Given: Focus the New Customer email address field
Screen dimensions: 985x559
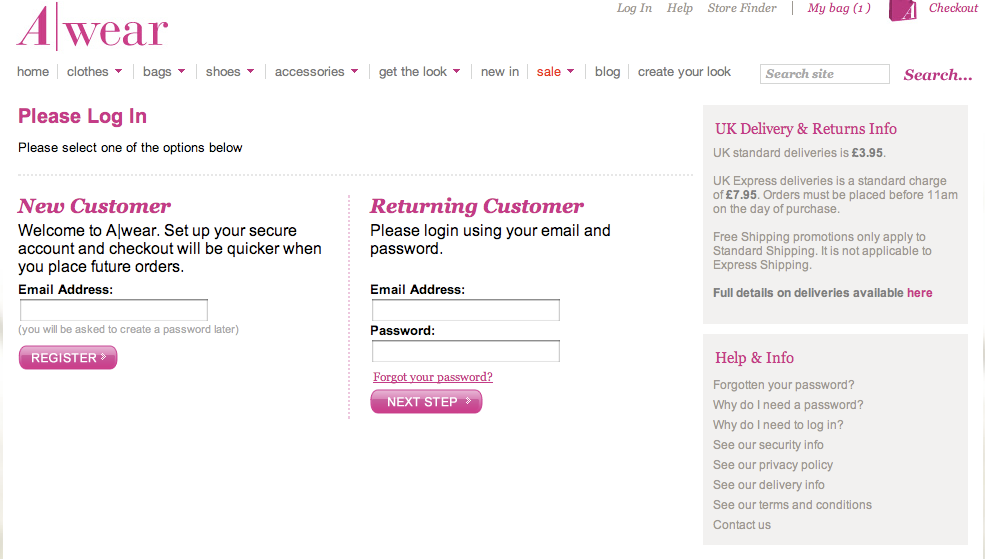Looking at the screenshot, I should pyautogui.click(x=114, y=310).
